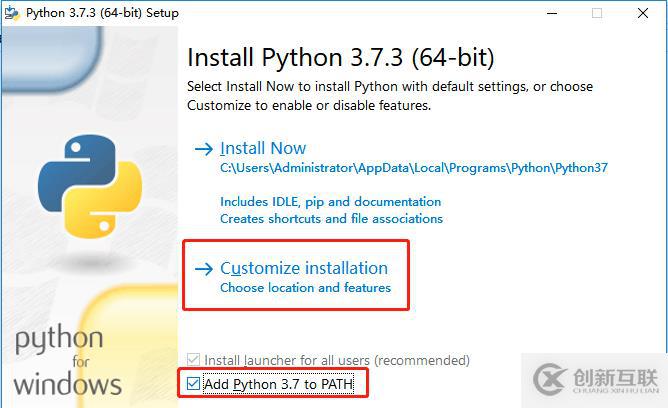Click the greyed-out maximize button
The image size is (668, 408).
pyautogui.click(x=597, y=13)
